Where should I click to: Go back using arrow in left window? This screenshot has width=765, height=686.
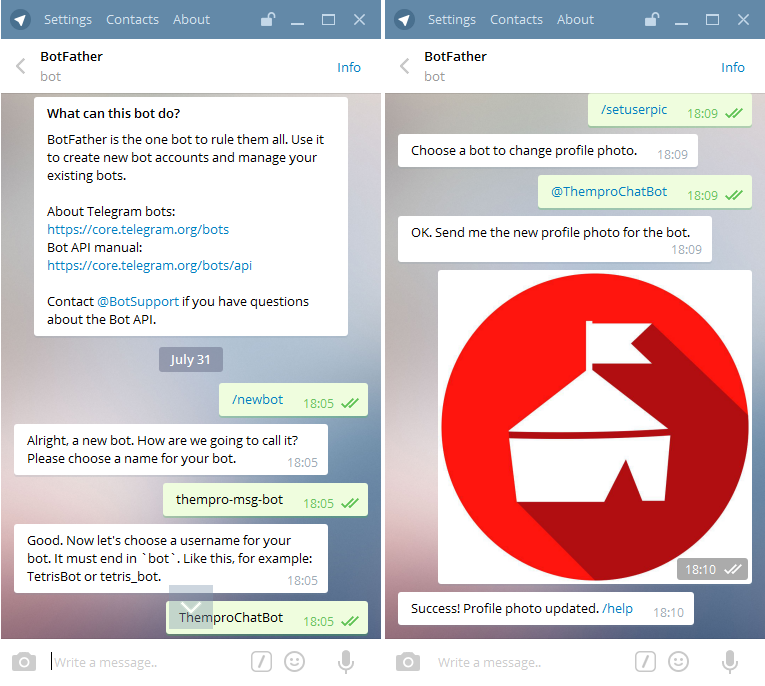click(20, 66)
